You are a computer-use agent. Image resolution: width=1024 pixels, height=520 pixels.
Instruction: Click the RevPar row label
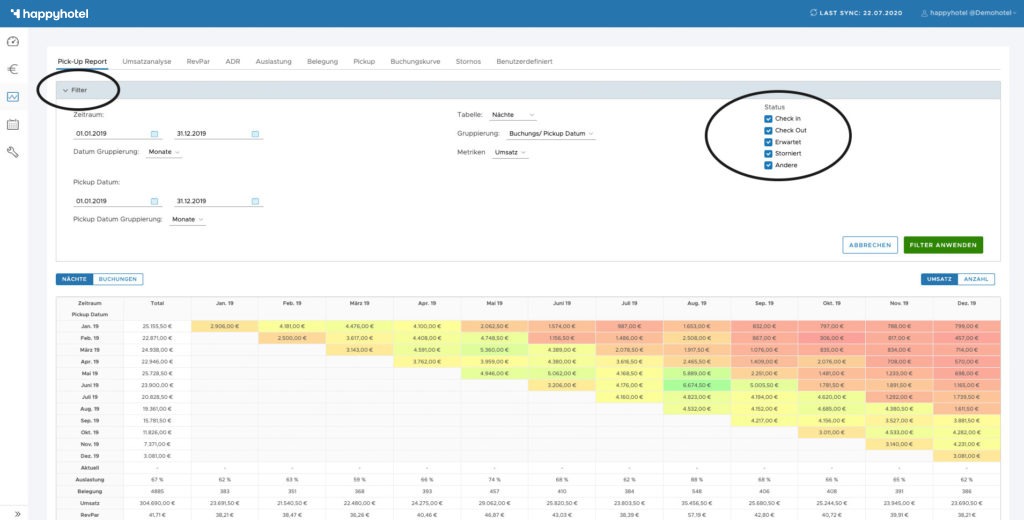89,515
